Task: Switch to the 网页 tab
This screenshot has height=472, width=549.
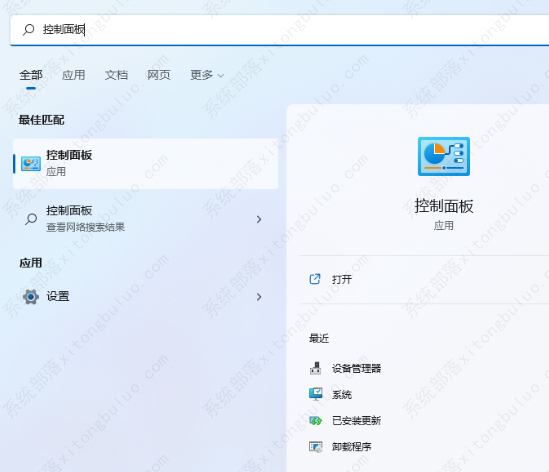Action: tap(159, 75)
